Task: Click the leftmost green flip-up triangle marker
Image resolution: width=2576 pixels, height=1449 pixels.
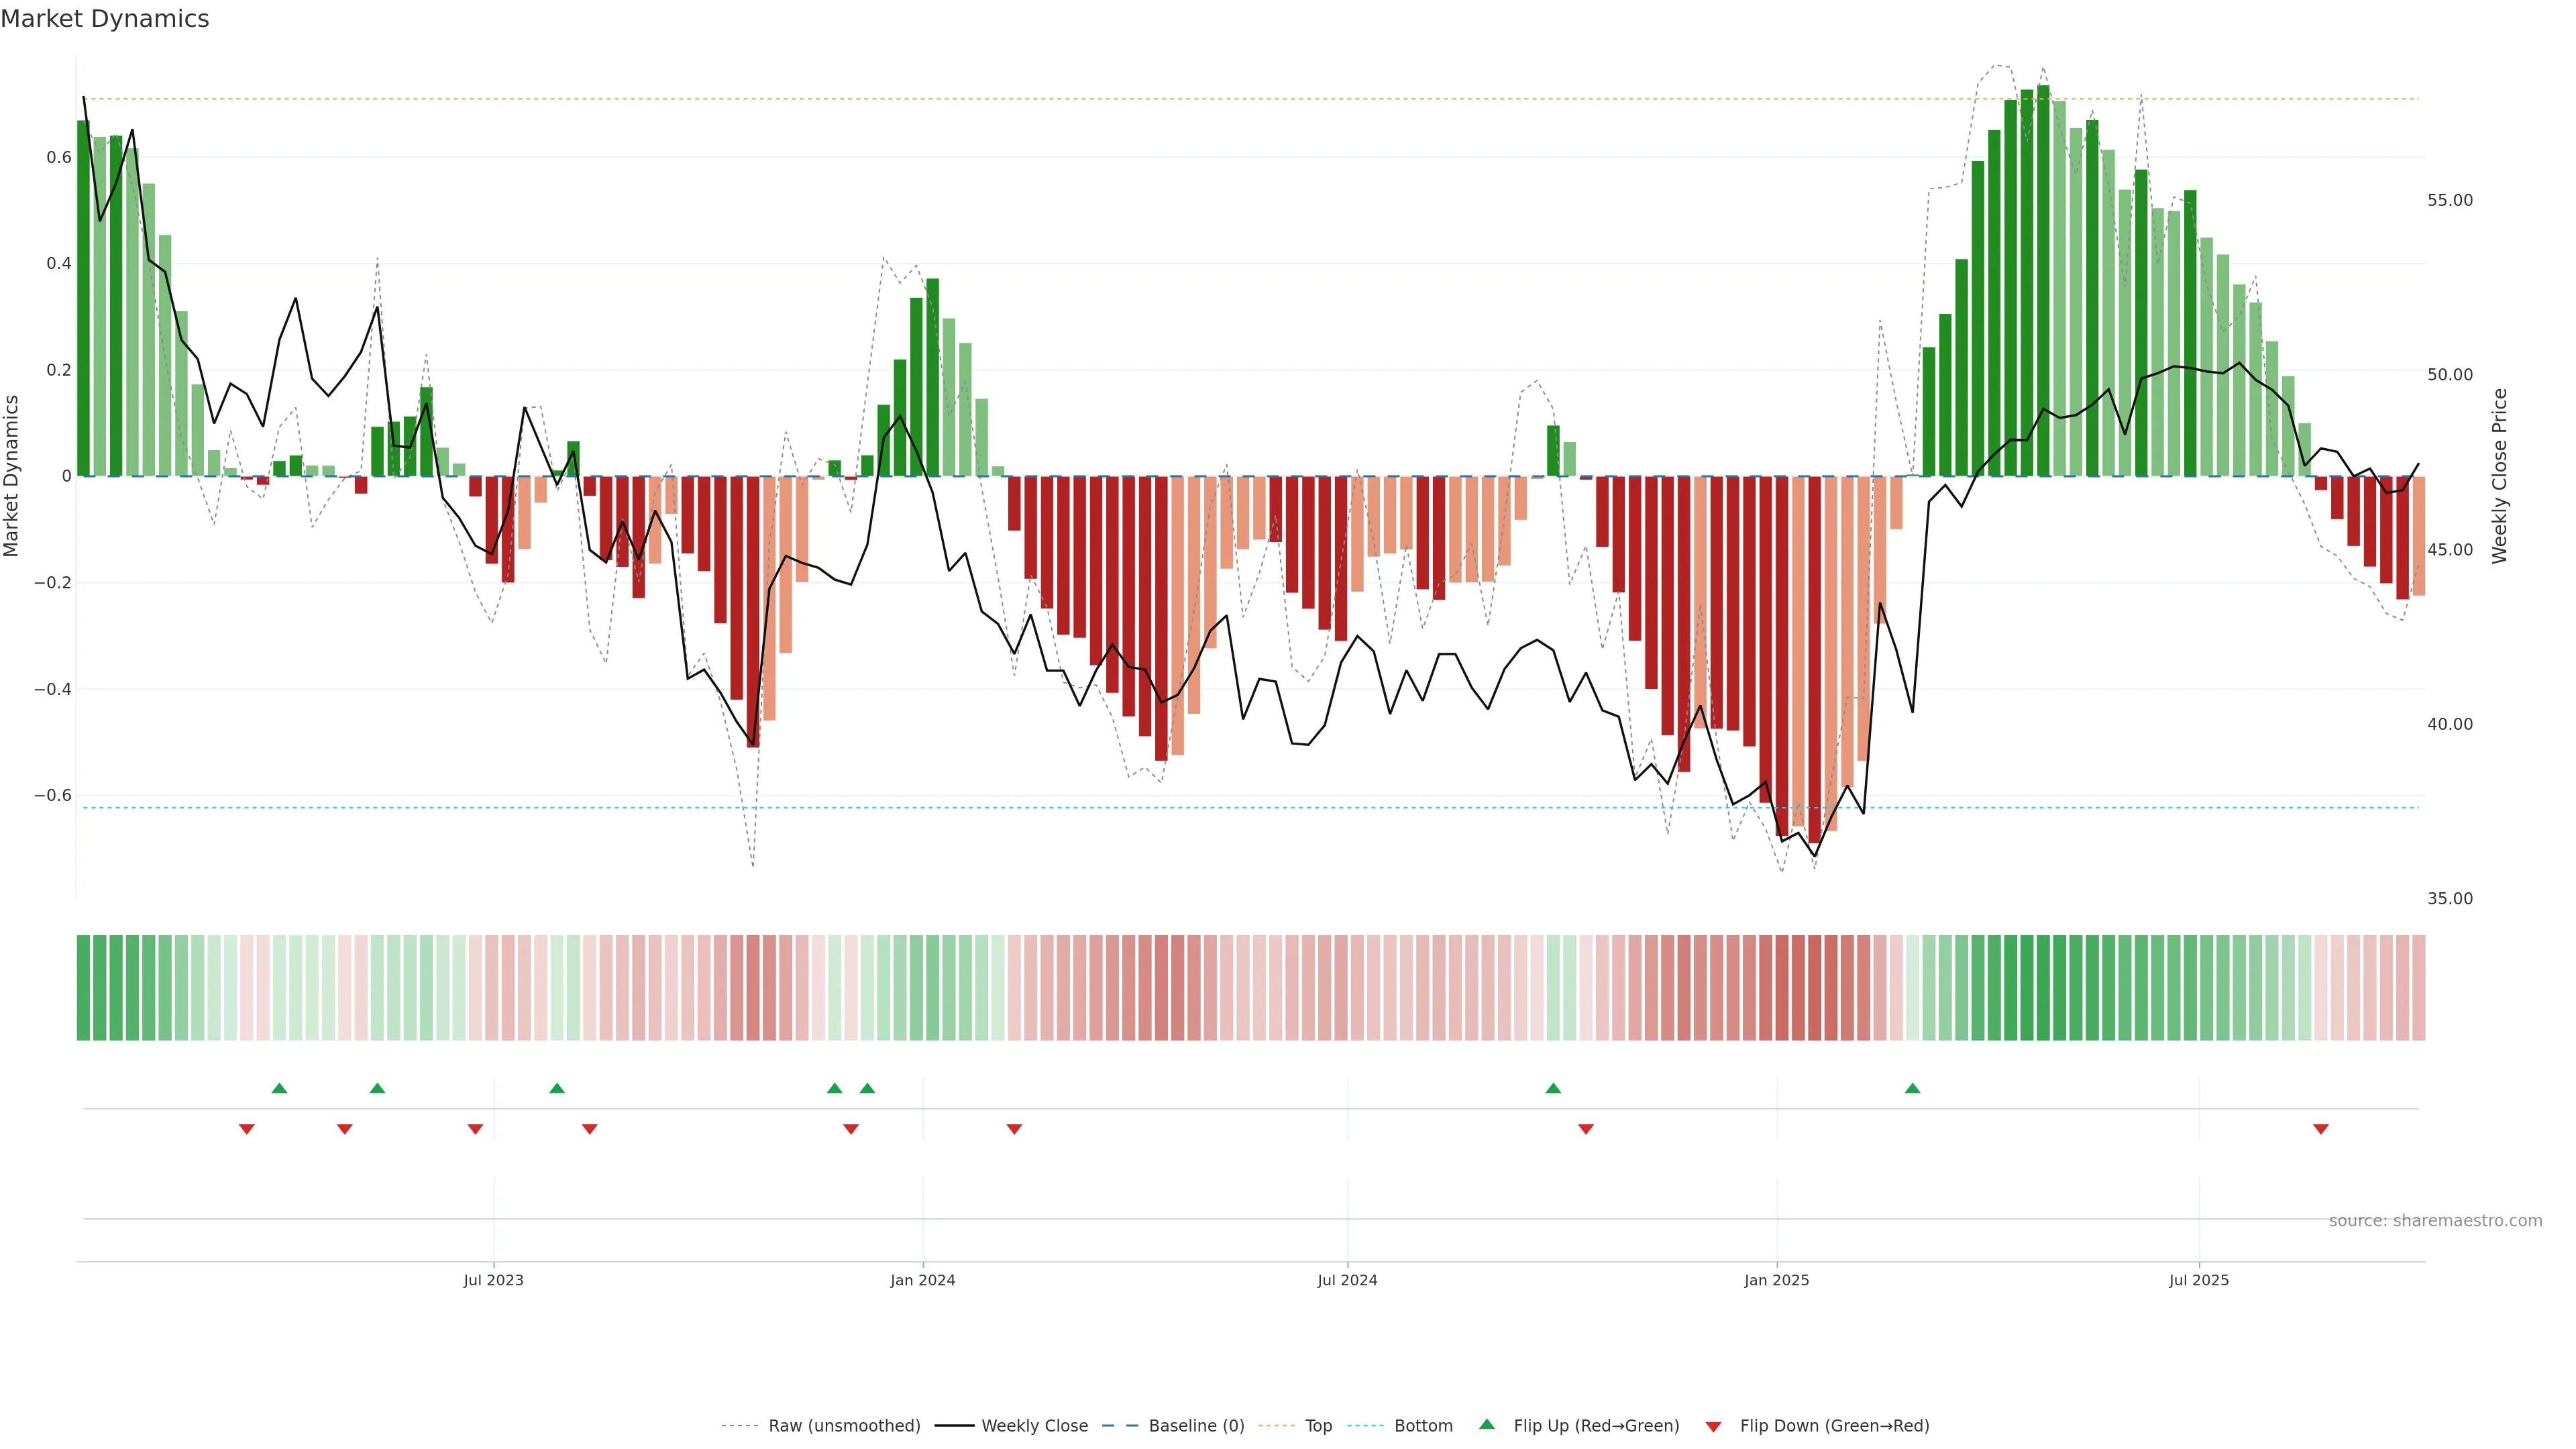Action: (x=279, y=1088)
